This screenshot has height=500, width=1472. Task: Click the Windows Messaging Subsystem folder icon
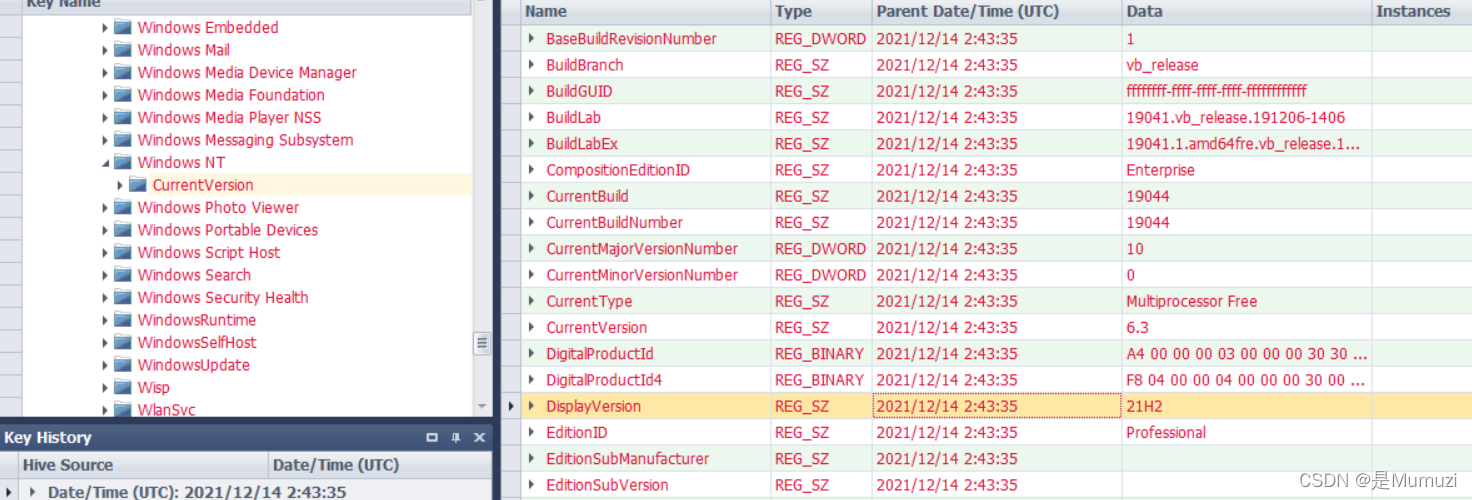(123, 140)
